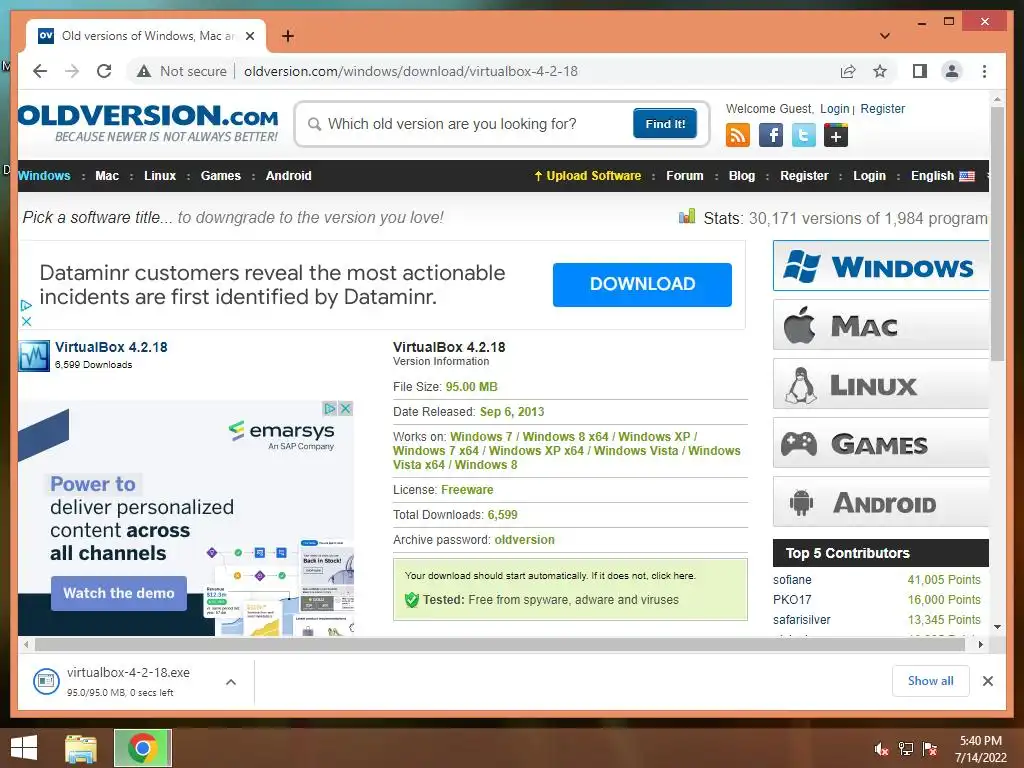Open the Register link beside Welcome Guest

[x=882, y=108]
